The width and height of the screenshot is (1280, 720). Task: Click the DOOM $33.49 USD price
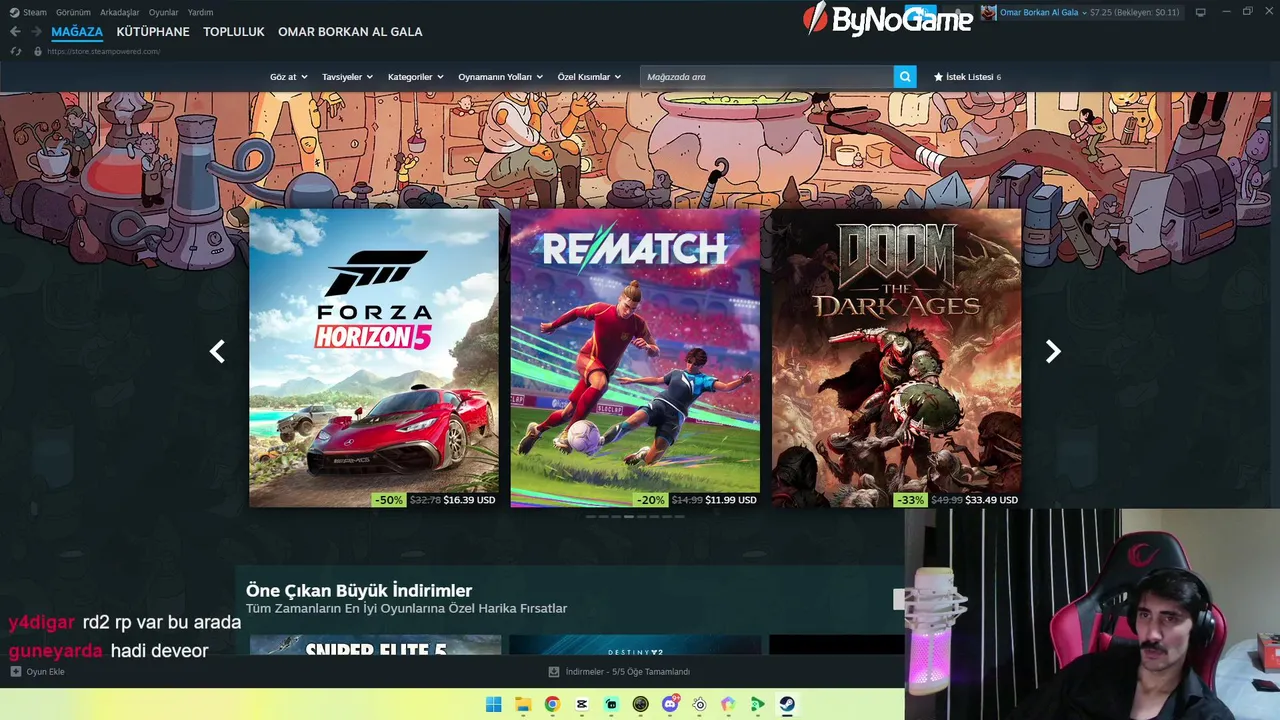pos(992,499)
